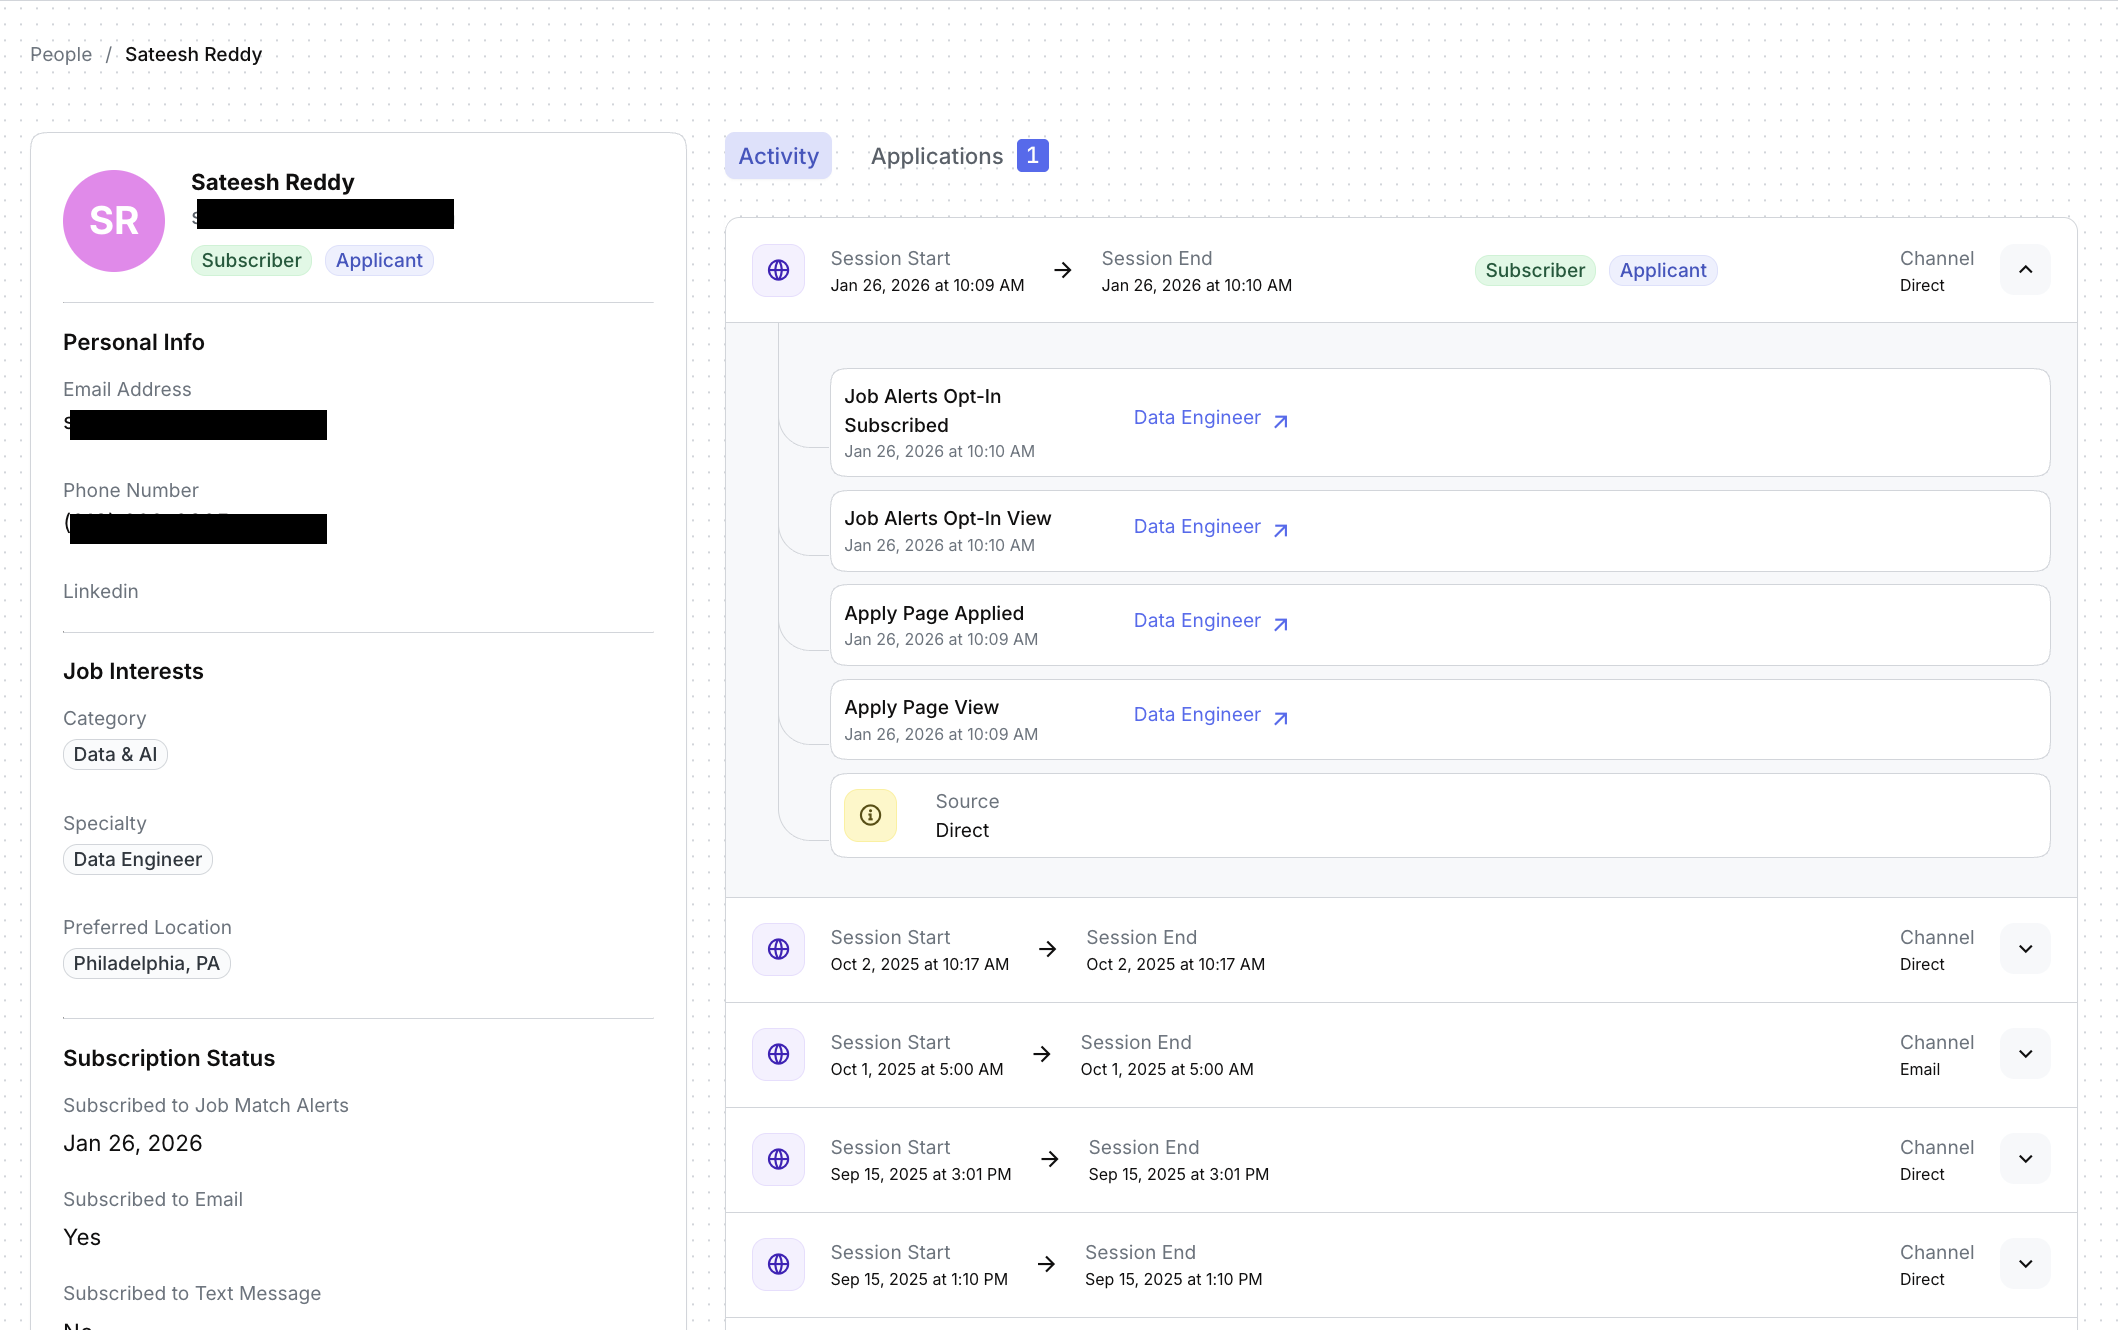Expand the Sep 15 3:01 PM session
2118x1330 pixels.
pyautogui.click(x=2025, y=1159)
